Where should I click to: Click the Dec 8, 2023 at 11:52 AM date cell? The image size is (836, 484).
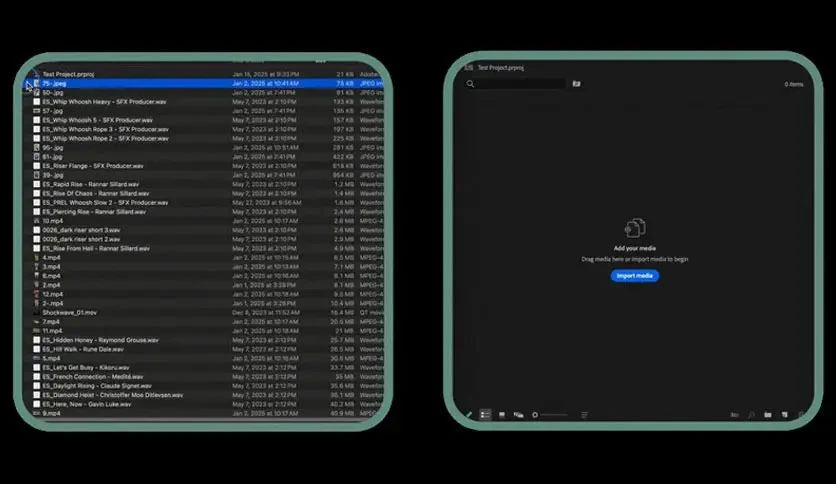pyautogui.click(x=266, y=313)
